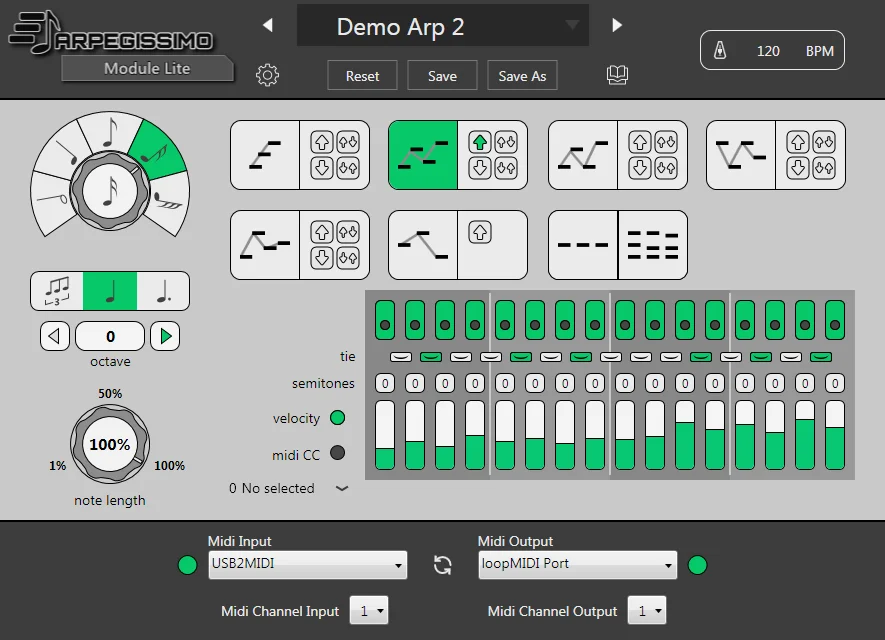Toggle the tie of the first step
The width and height of the screenshot is (885, 640).
point(401,357)
